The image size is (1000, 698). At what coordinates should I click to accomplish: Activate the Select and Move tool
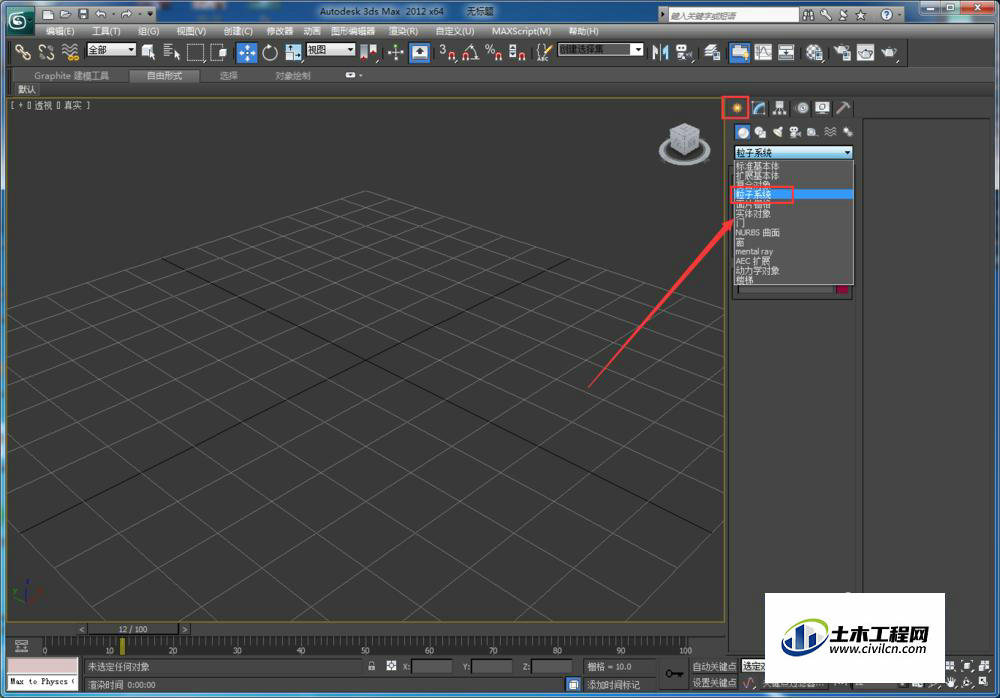click(247, 52)
